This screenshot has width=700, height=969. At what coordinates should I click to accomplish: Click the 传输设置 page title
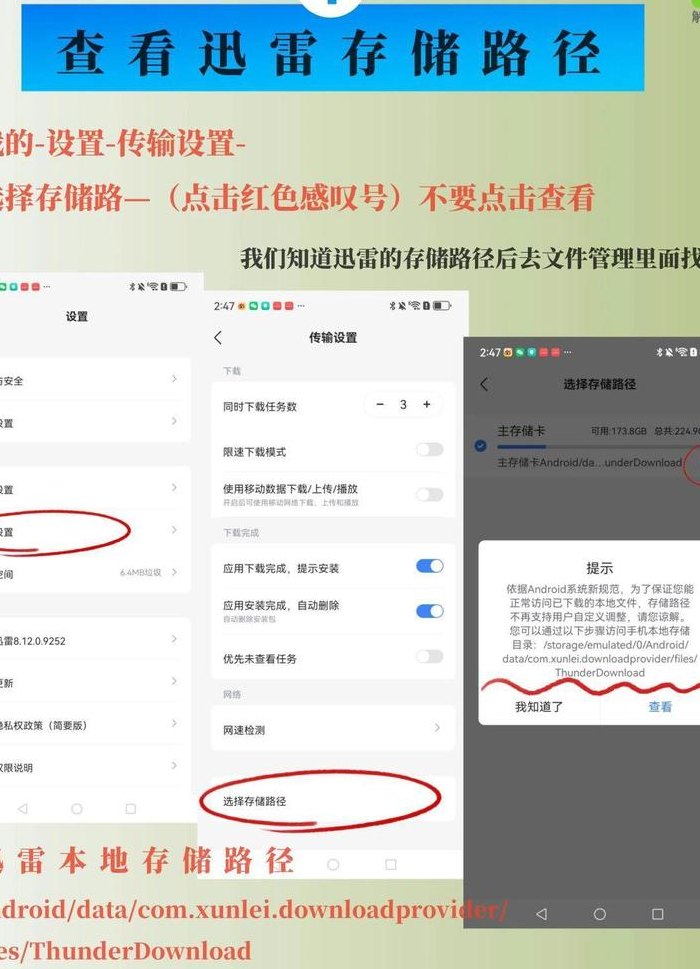pos(333,337)
